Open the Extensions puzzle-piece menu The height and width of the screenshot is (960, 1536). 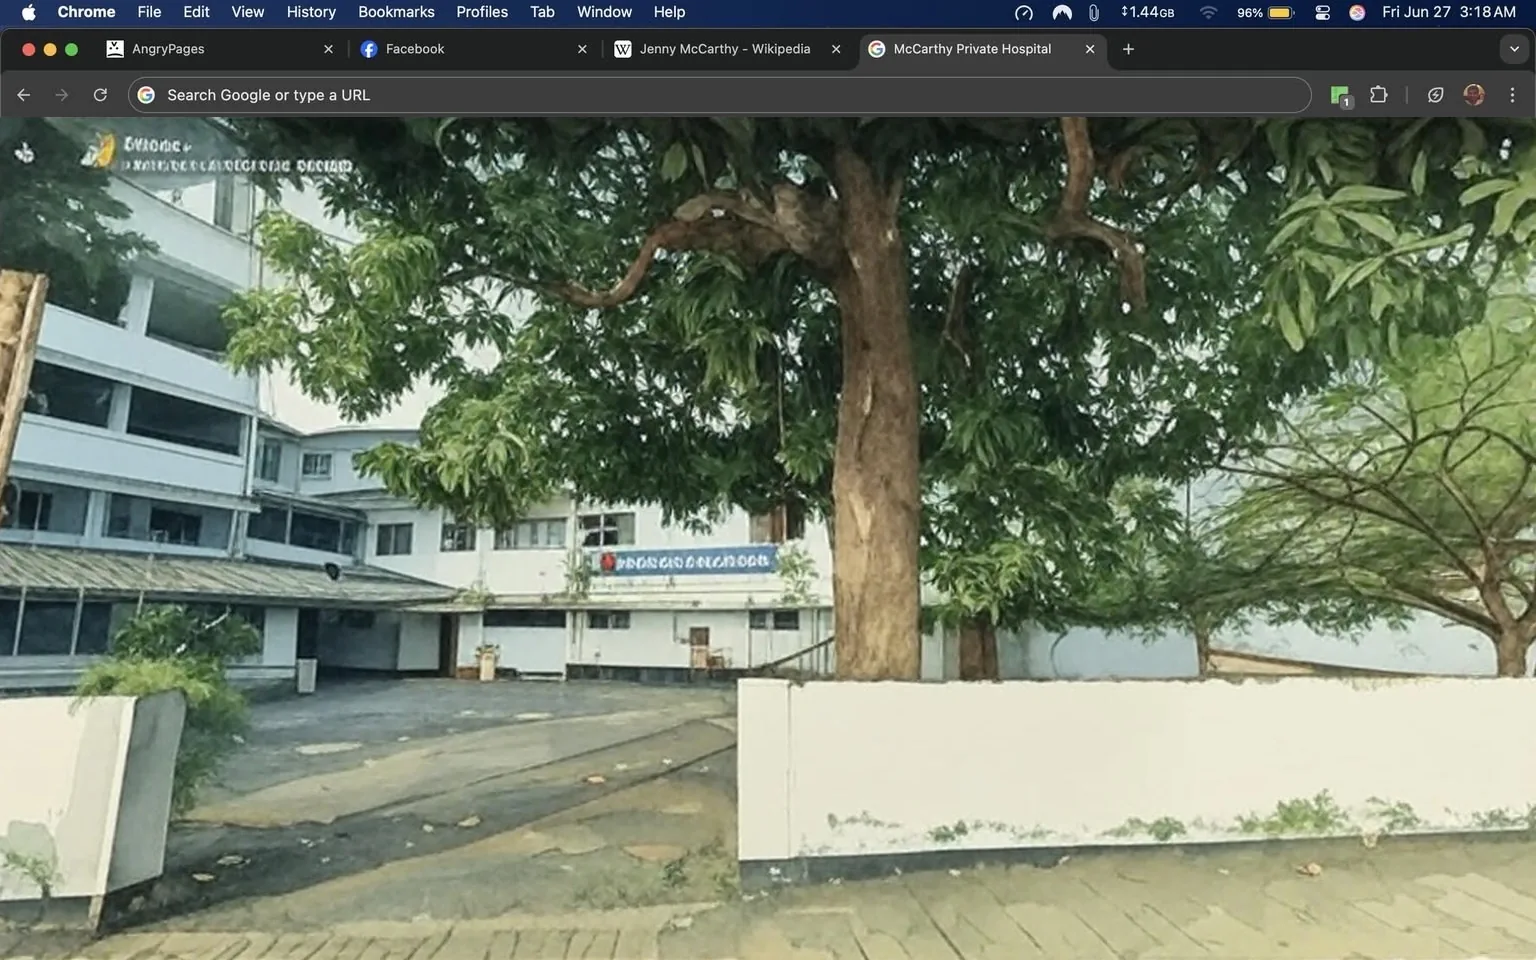point(1378,95)
